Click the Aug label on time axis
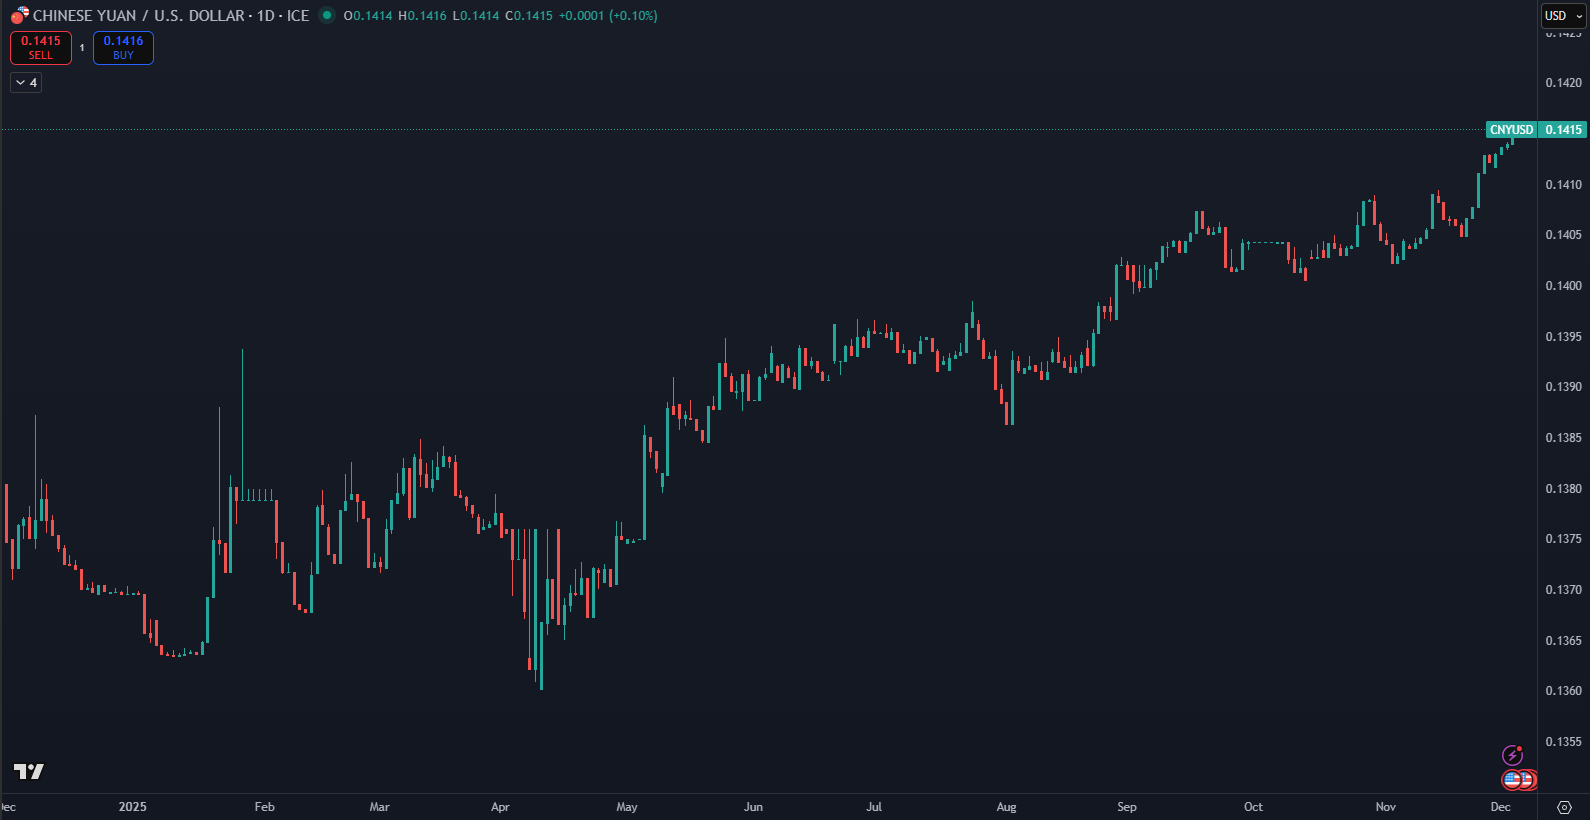The height and width of the screenshot is (820, 1590). [x=1007, y=807]
